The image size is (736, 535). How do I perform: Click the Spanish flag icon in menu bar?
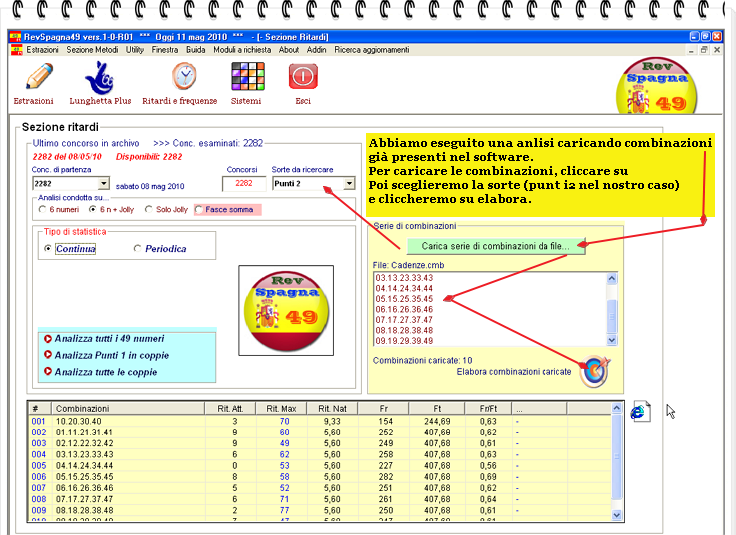coord(17,50)
